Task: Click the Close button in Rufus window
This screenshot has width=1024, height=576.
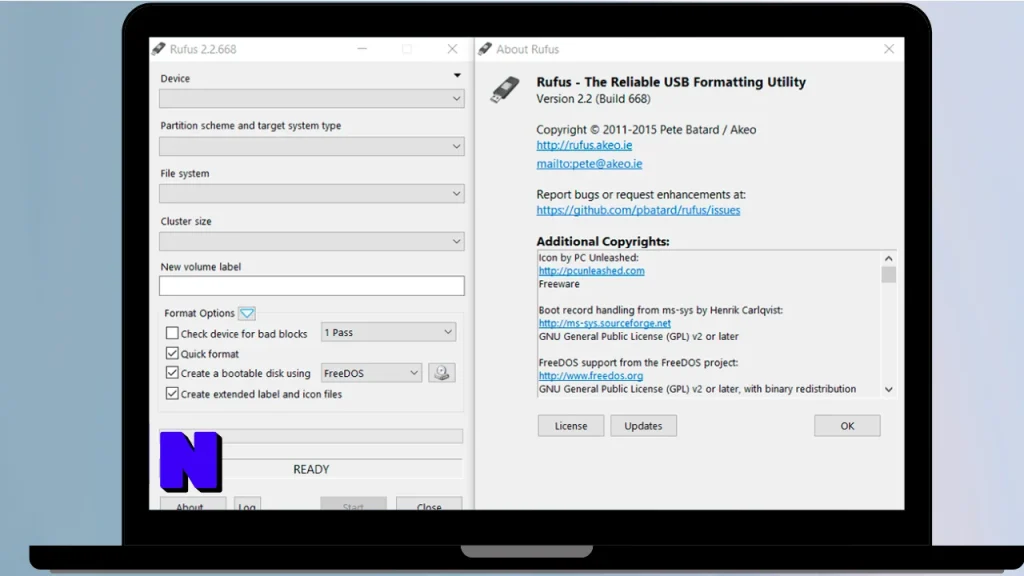Action: click(x=429, y=504)
